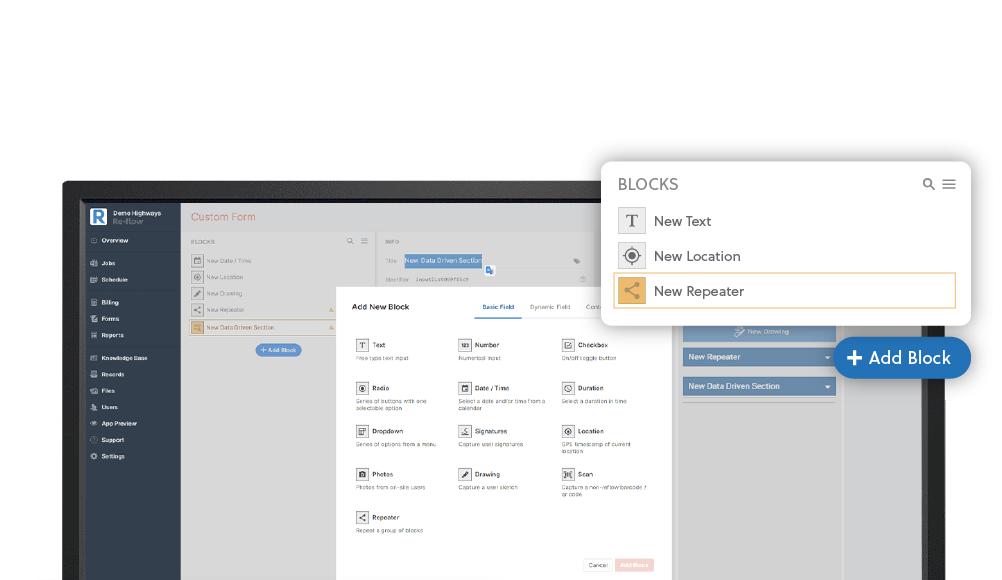Choose the Number block icon

pyautogui.click(x=465, y=345)
